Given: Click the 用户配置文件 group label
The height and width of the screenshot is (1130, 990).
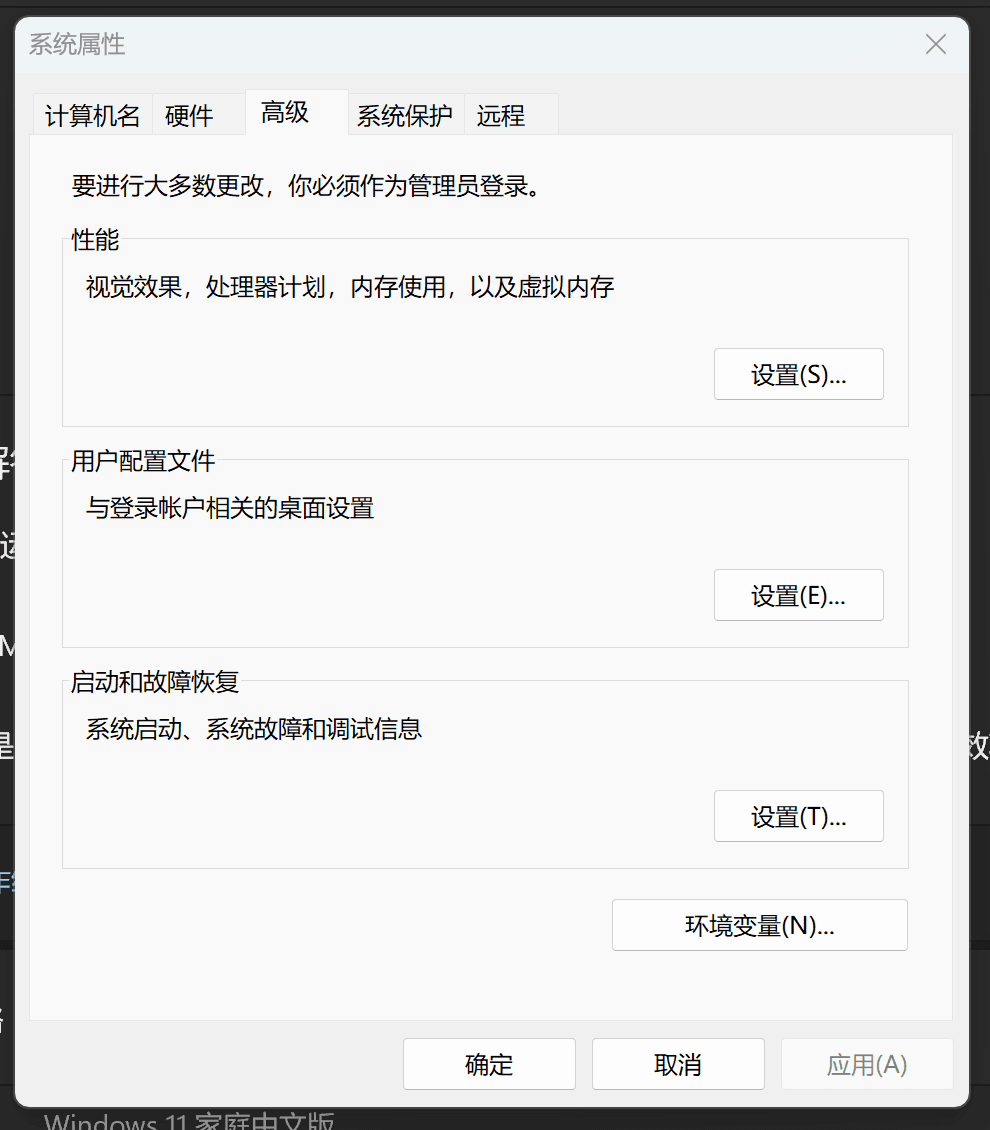Looking at the screenshot, I should click(143, 461).
